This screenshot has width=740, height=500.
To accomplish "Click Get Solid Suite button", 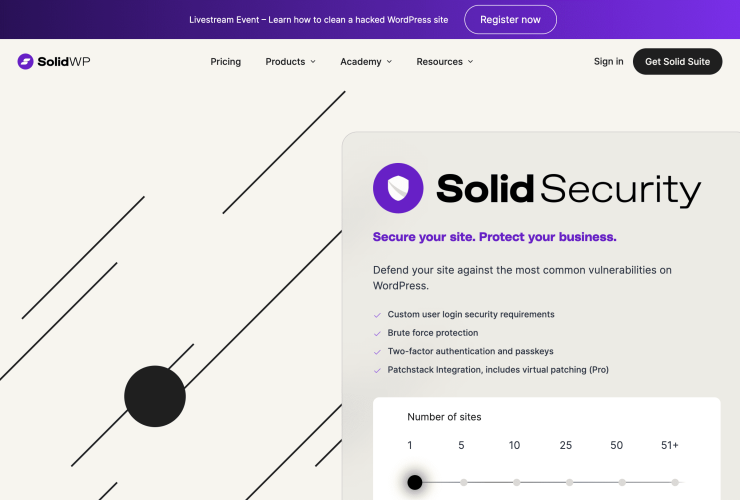I will (x=677, y=62).
